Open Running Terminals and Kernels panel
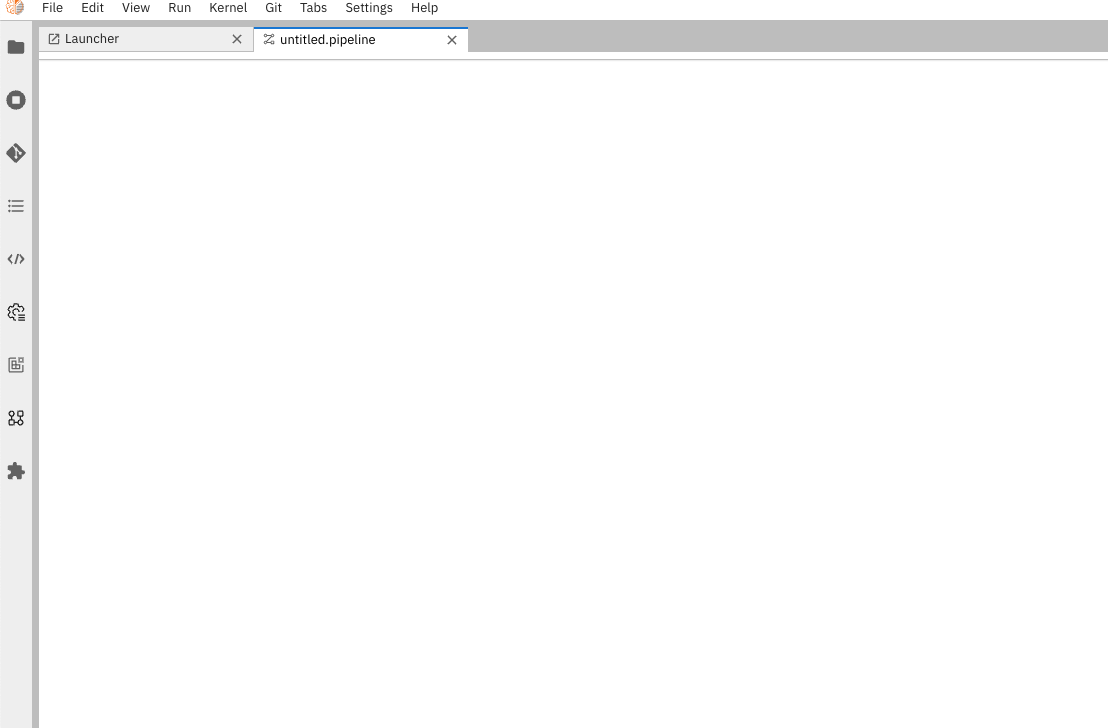This screenshot has height=728, width=1108. (x=16, y=100)
